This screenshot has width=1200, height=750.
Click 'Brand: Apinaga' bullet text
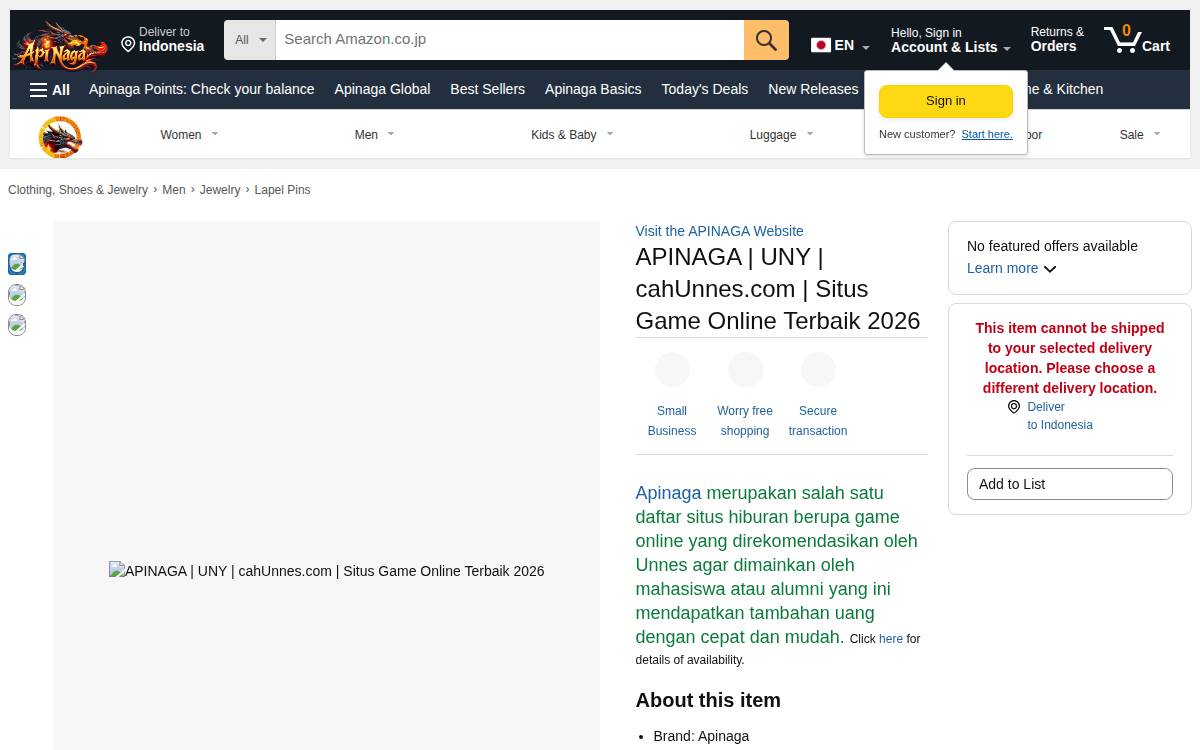701,736
